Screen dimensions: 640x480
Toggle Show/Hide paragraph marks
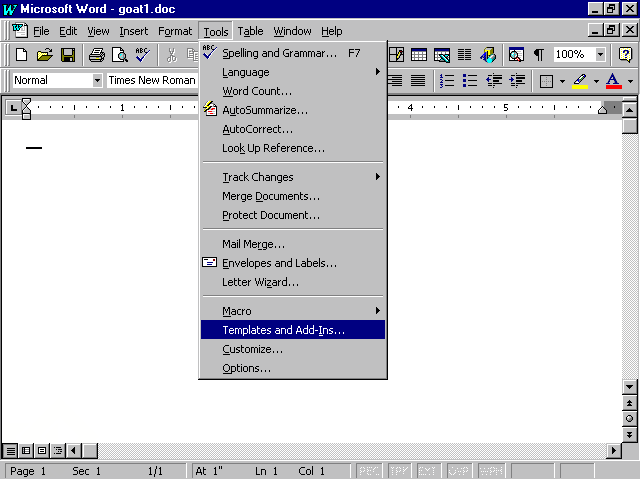pyautogui.click(x=539, y=54)
